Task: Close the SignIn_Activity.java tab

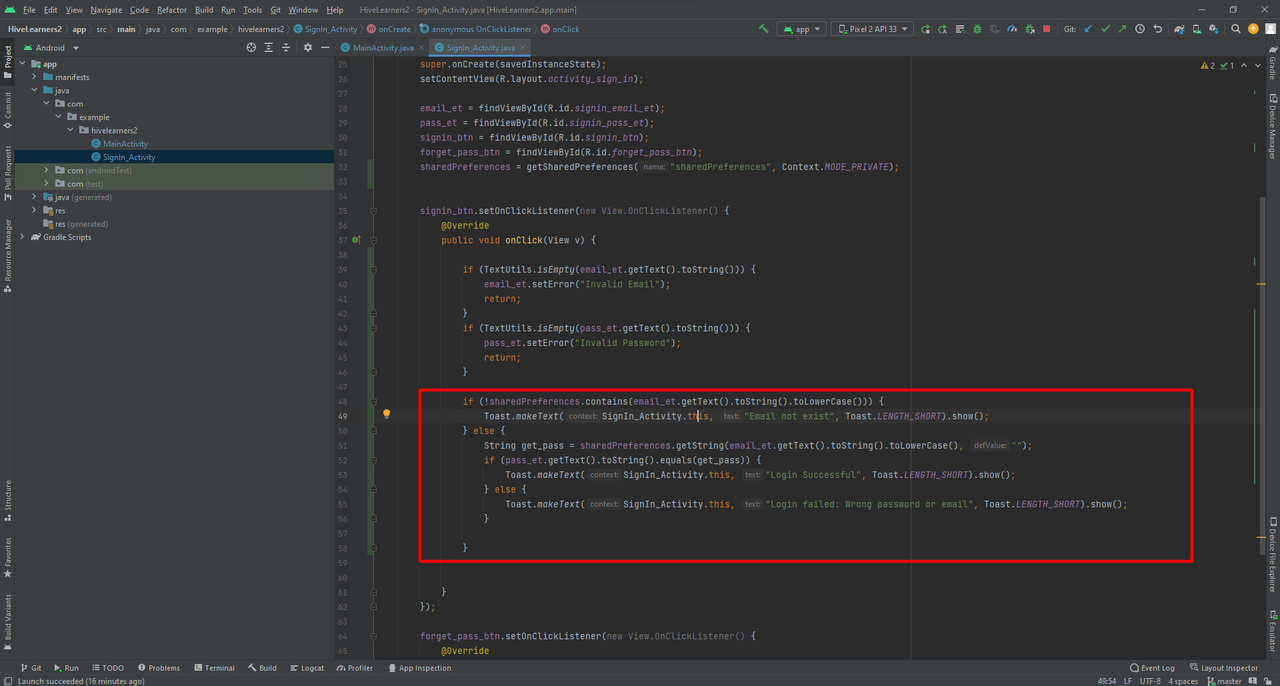Action: (x=523, y=47)
